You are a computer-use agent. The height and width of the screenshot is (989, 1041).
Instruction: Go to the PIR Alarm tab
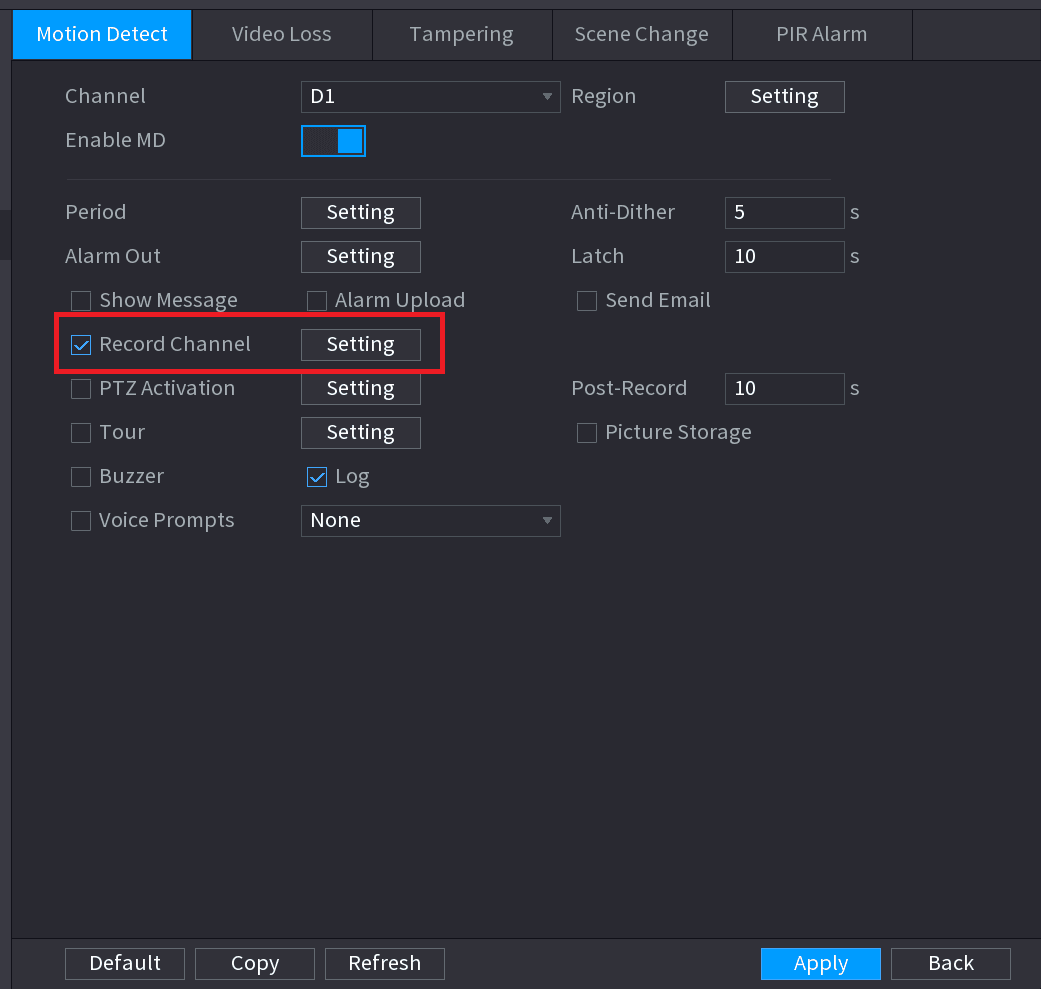point(822,35)
